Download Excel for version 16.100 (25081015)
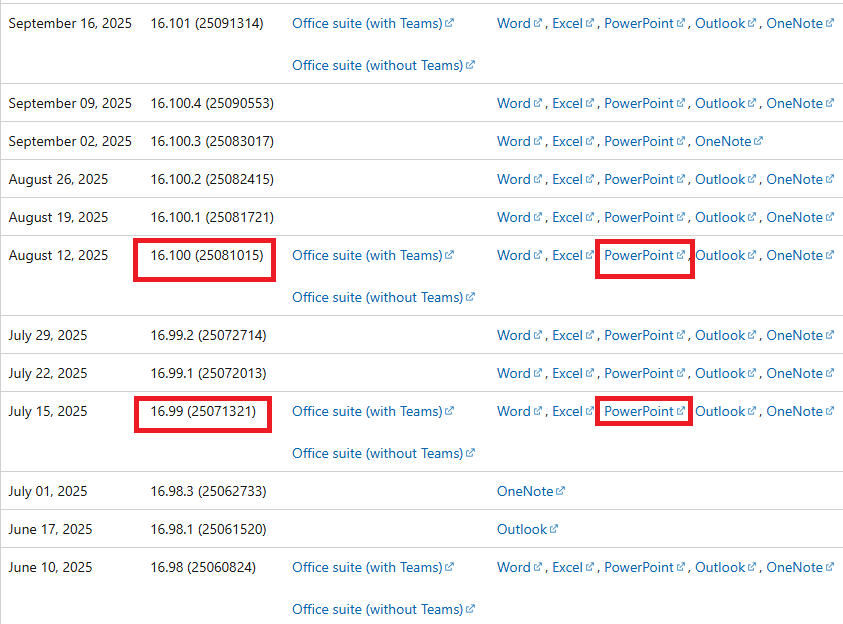The image size is (843, 624). click(573, 255)
